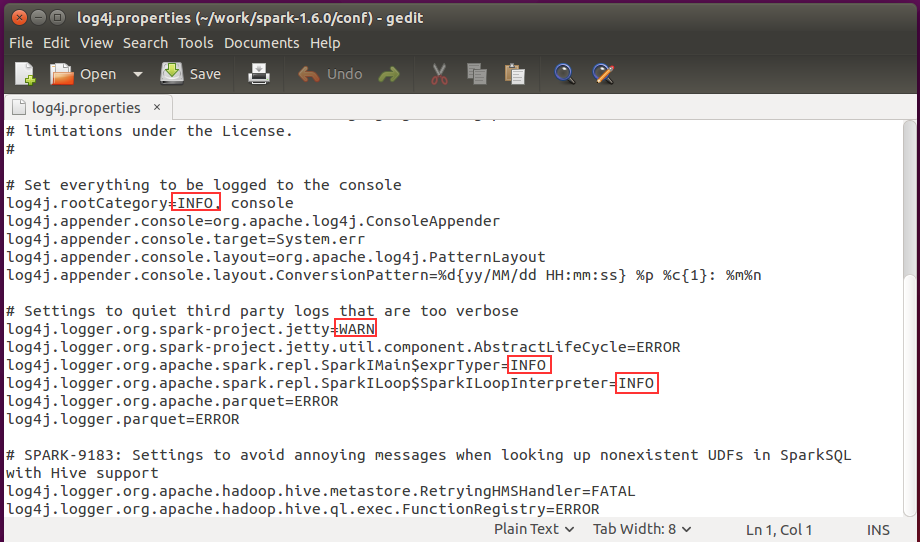Paste from clipboard icon
This screenshot has height=542, width=920.
click(515, 74)
